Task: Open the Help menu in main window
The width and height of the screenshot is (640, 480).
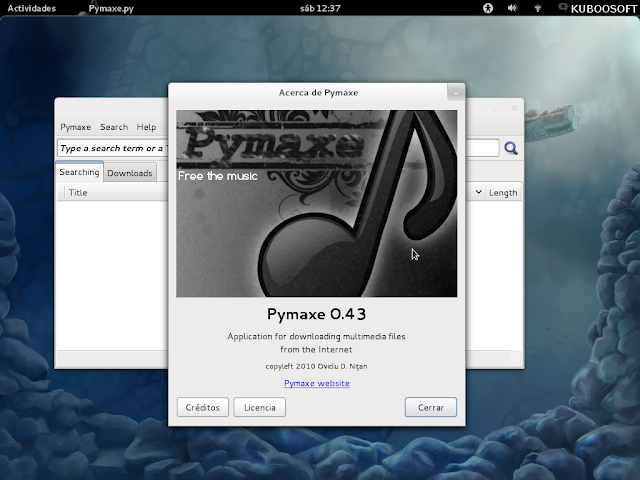Action: click(x=146, y=127)
